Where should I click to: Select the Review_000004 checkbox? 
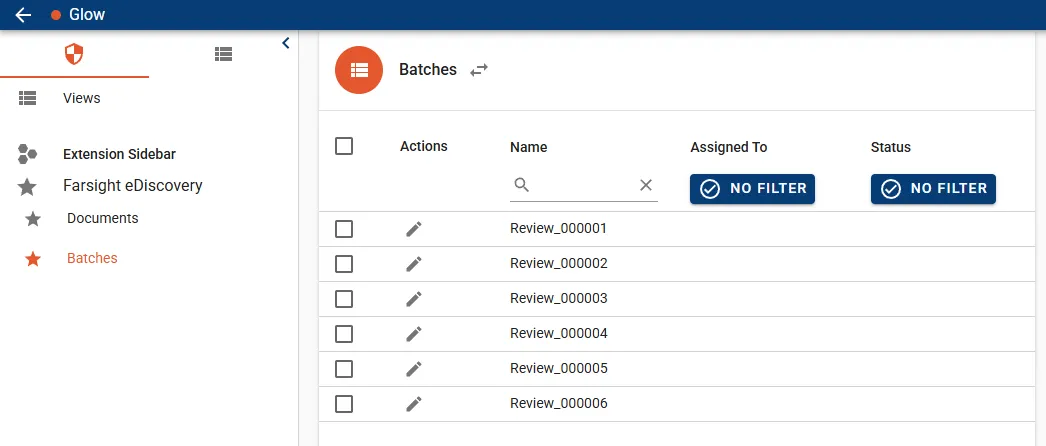coord(344,334)
